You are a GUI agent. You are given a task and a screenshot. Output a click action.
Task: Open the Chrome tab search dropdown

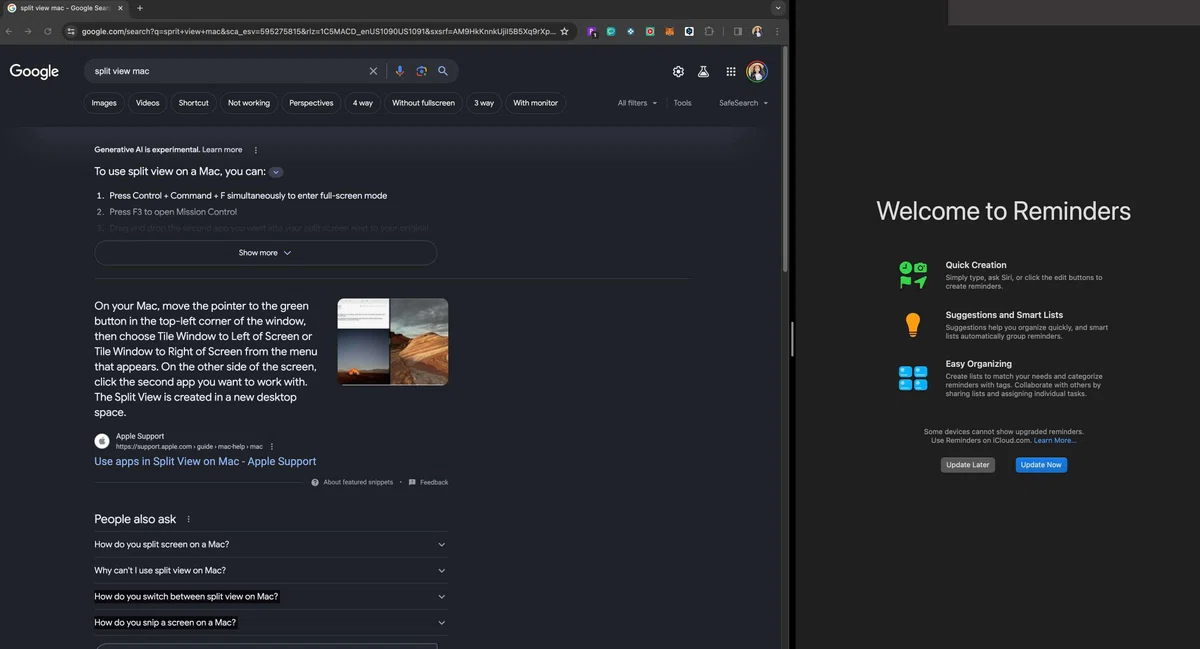coord(778,8)
